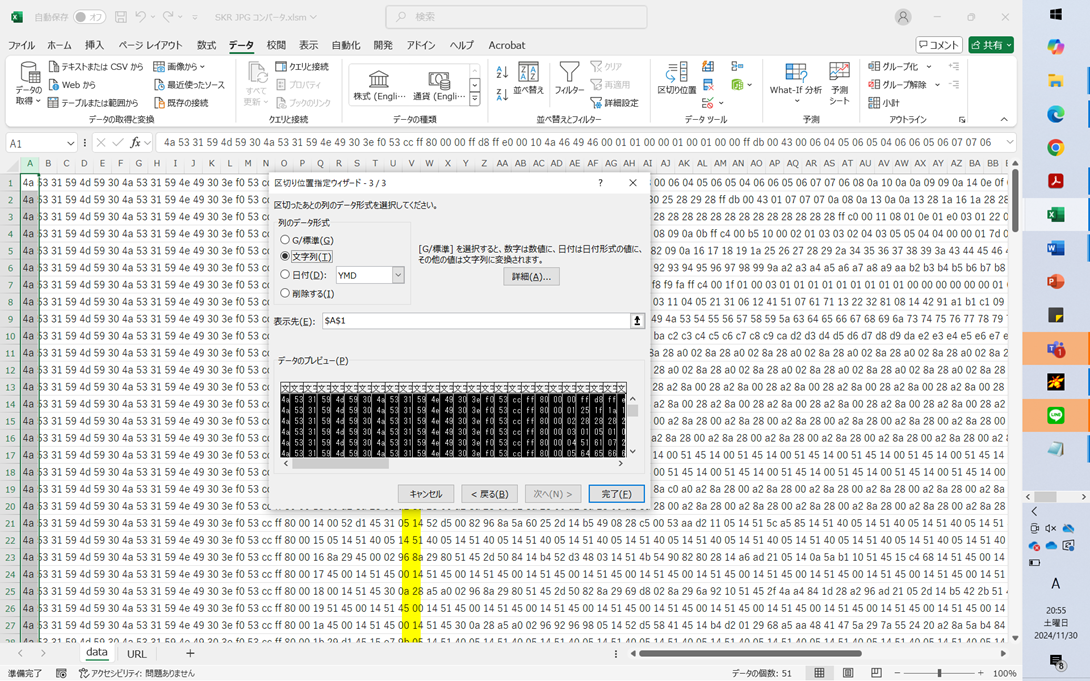Click the range collapse button beside 表示先
This screenshot has height=681, width=1090.
tap(637, 320)
